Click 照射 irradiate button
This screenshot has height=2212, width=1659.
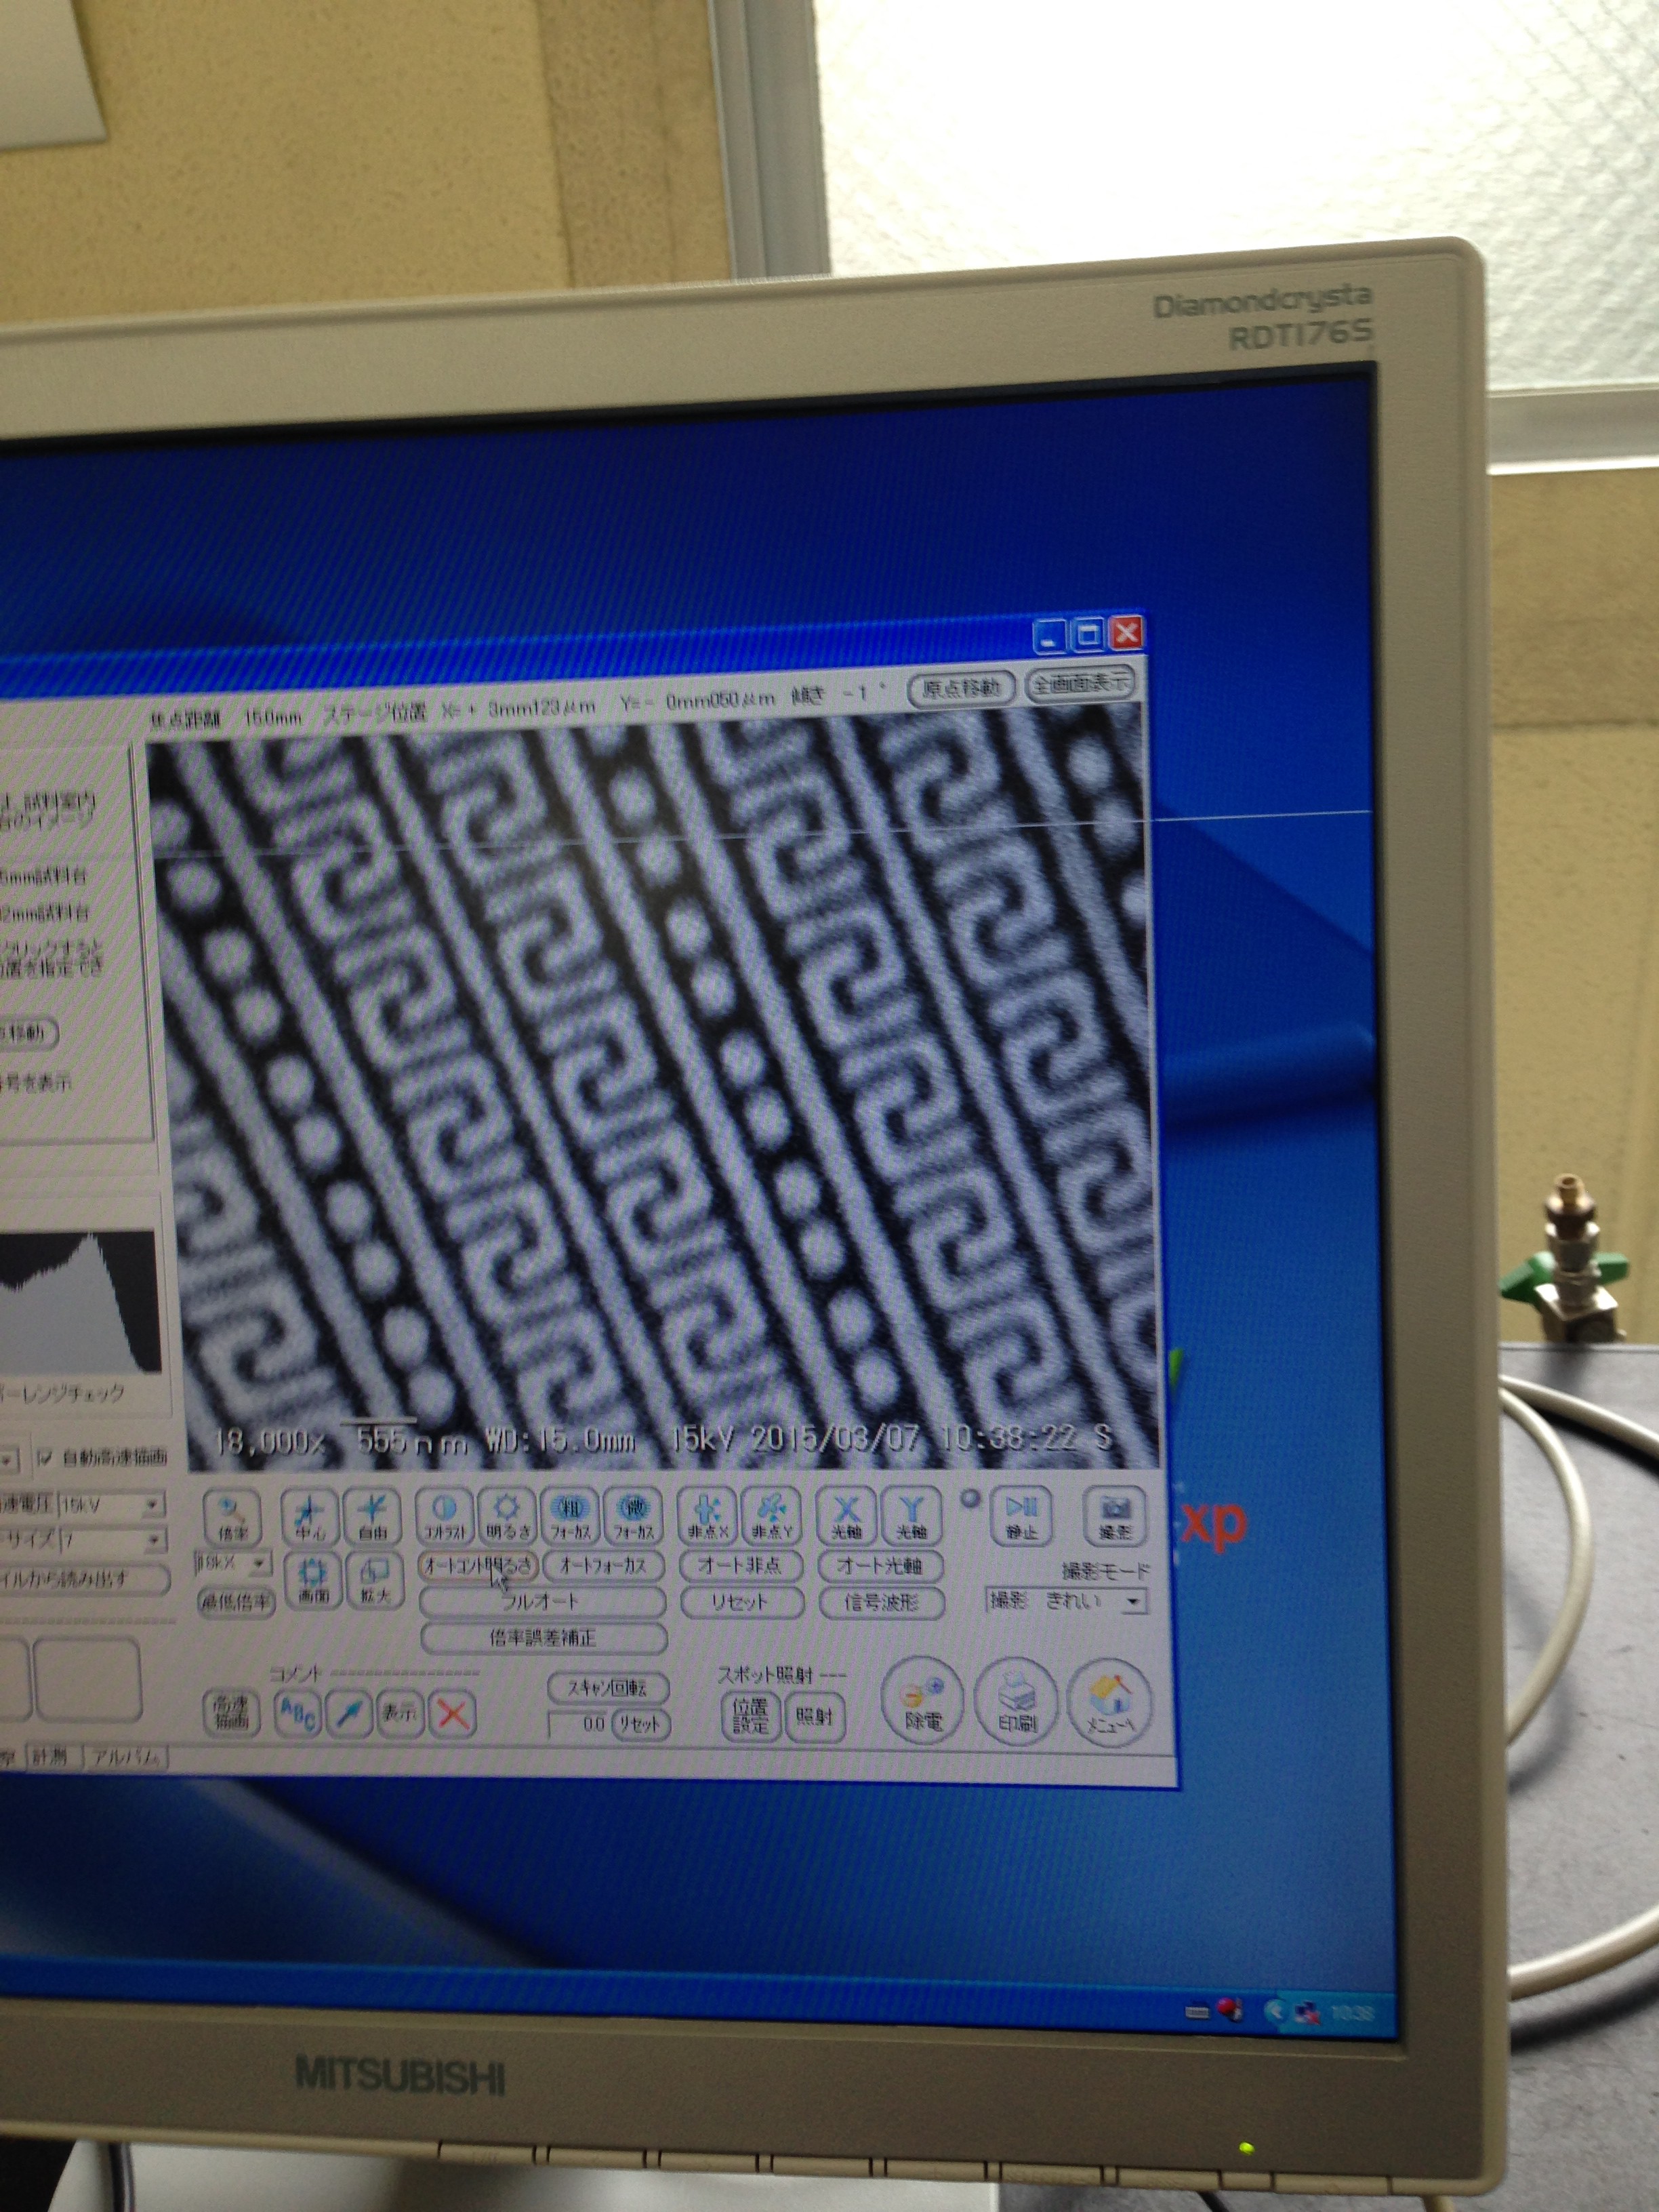815,1717
